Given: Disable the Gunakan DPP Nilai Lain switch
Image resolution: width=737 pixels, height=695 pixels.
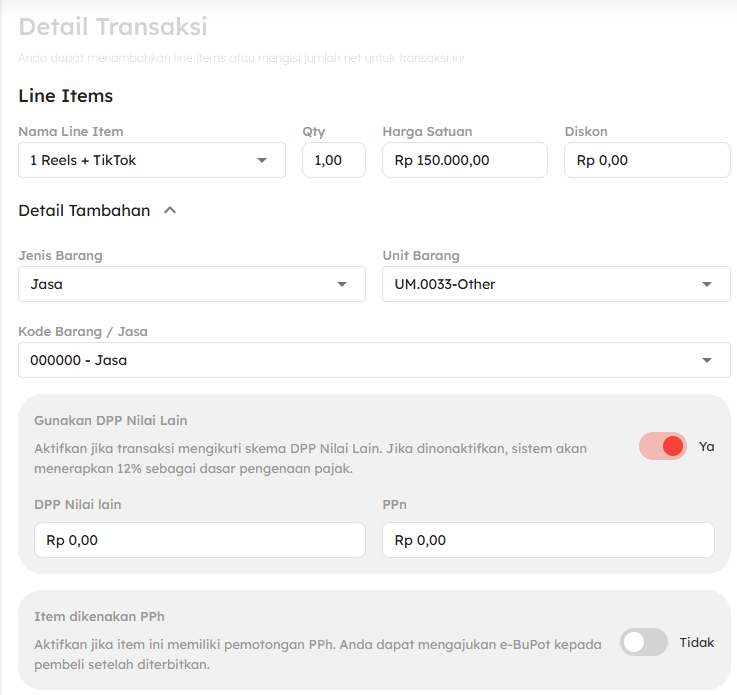Looking at the screenshot, I should point(663,446).
